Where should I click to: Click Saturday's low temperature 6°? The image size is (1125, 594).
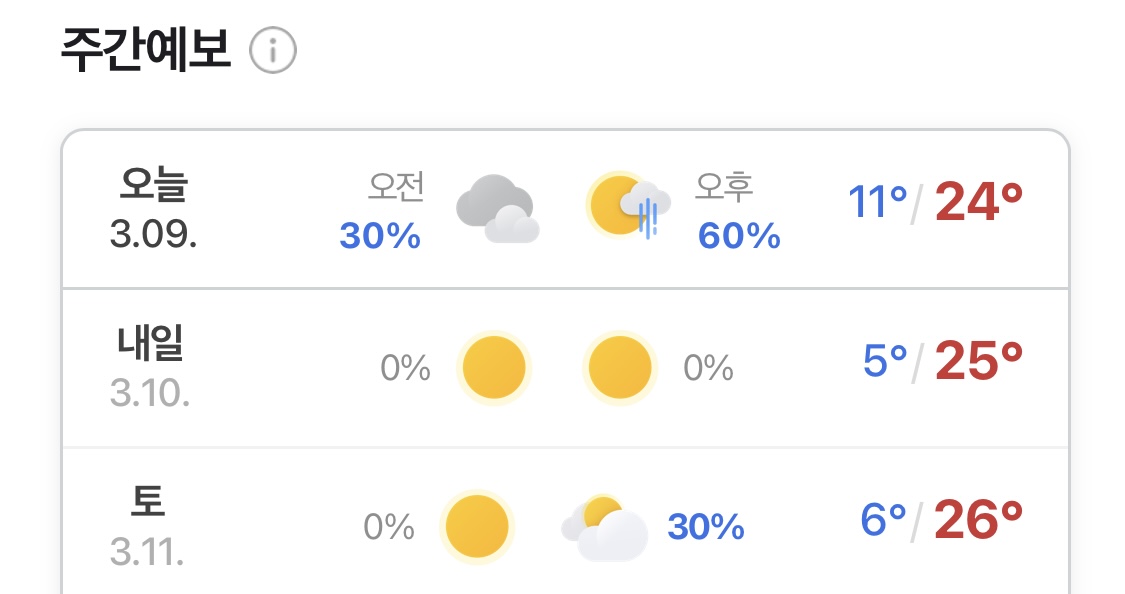pyautogui.click(x=884, y=520)
